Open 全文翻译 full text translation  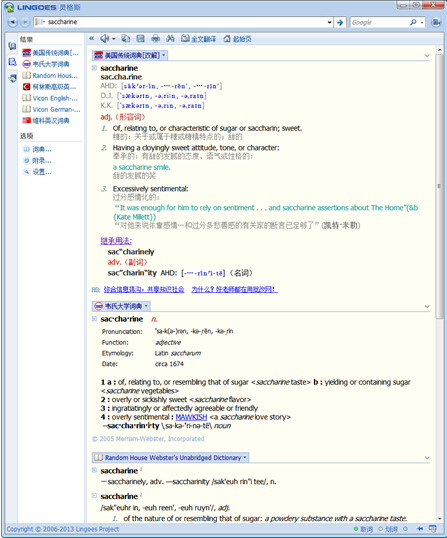[x=199, y=39]
